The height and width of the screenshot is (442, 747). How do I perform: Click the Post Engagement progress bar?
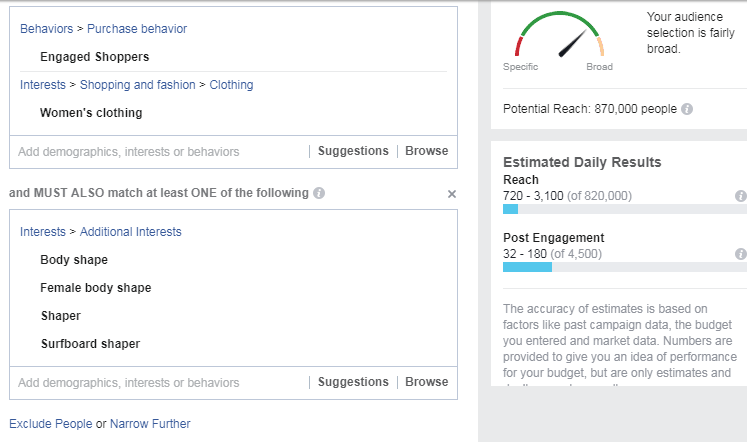tap(625, 267)
